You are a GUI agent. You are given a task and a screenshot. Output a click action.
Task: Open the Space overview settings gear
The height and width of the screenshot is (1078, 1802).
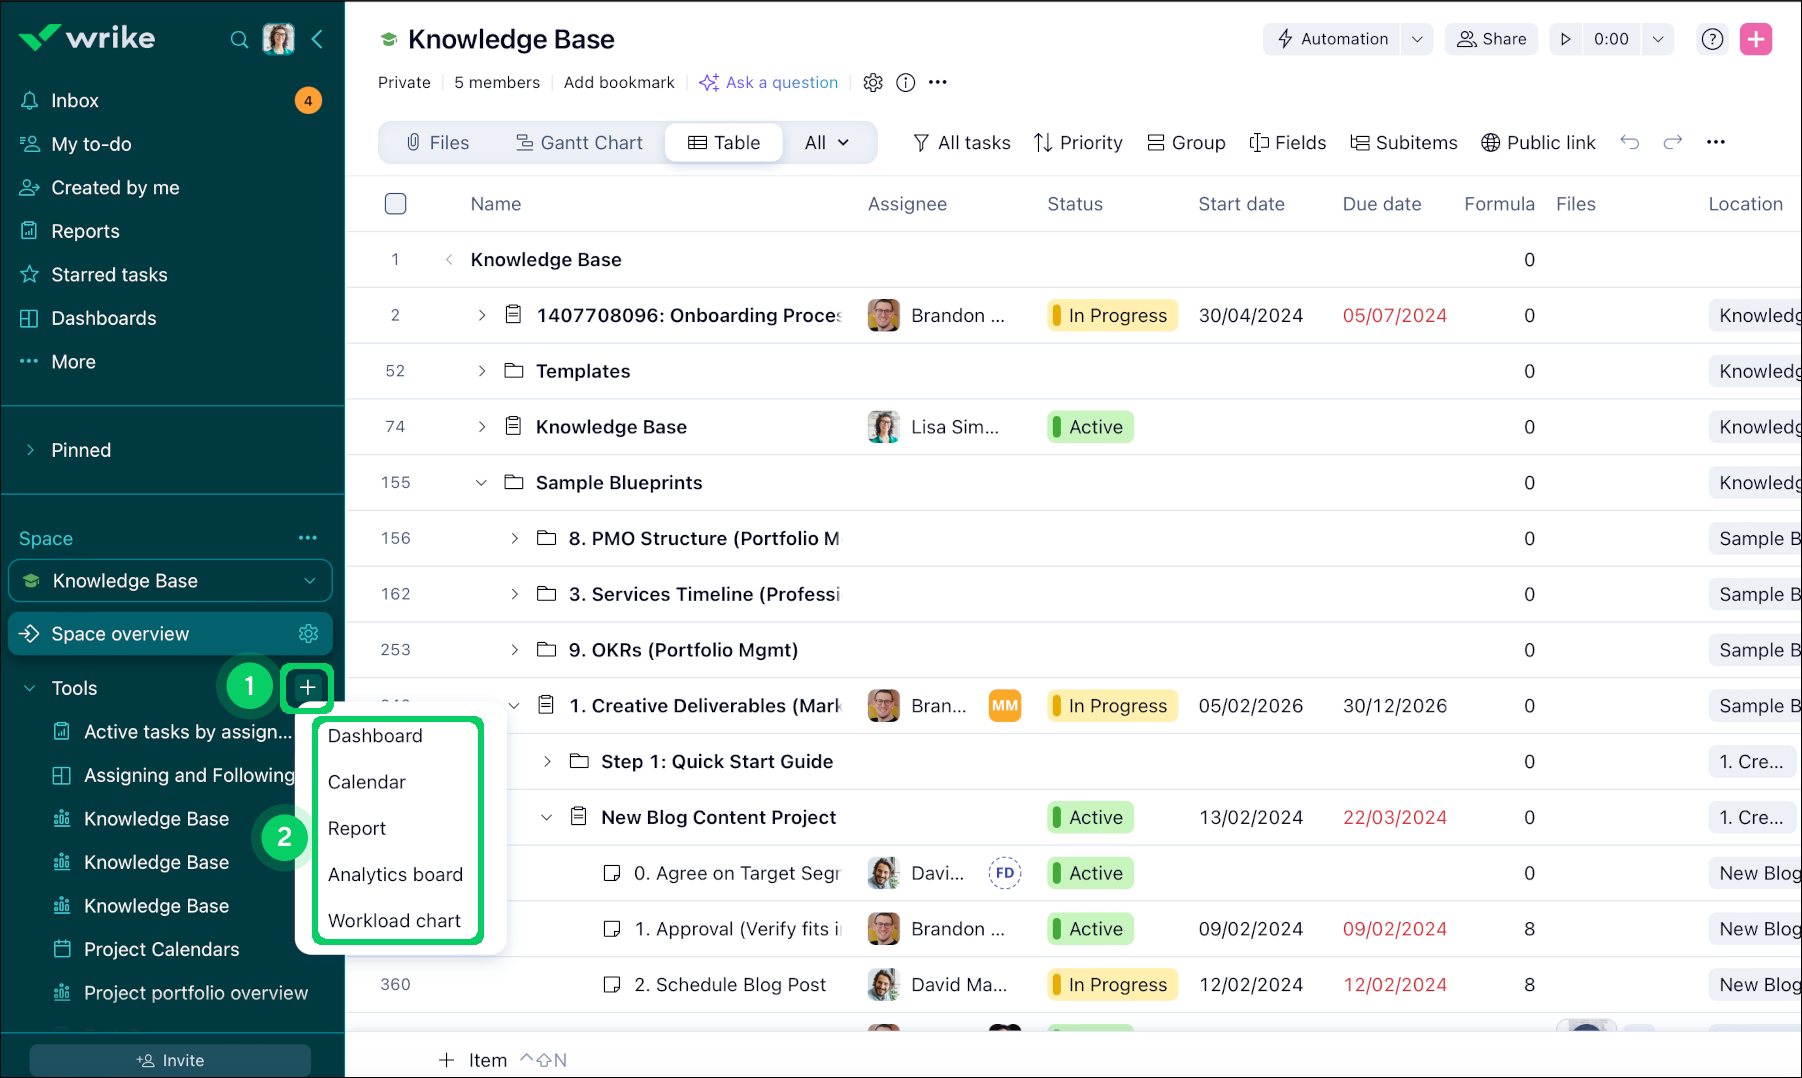pos(308,634)
